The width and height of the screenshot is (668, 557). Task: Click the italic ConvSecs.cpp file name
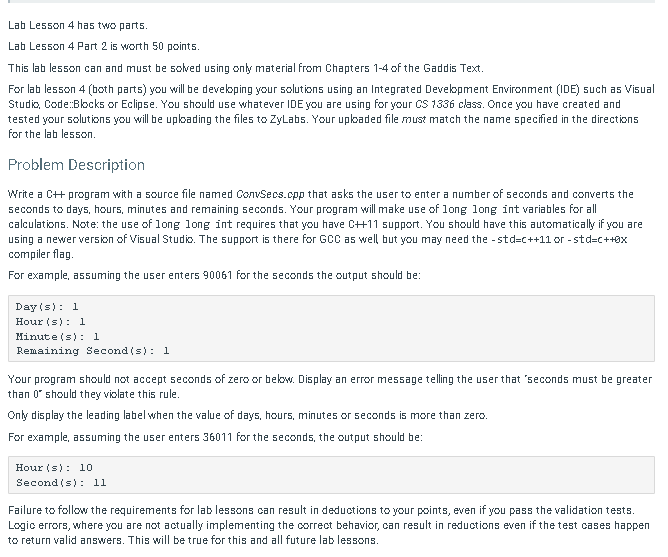click(x=270, y=194)
